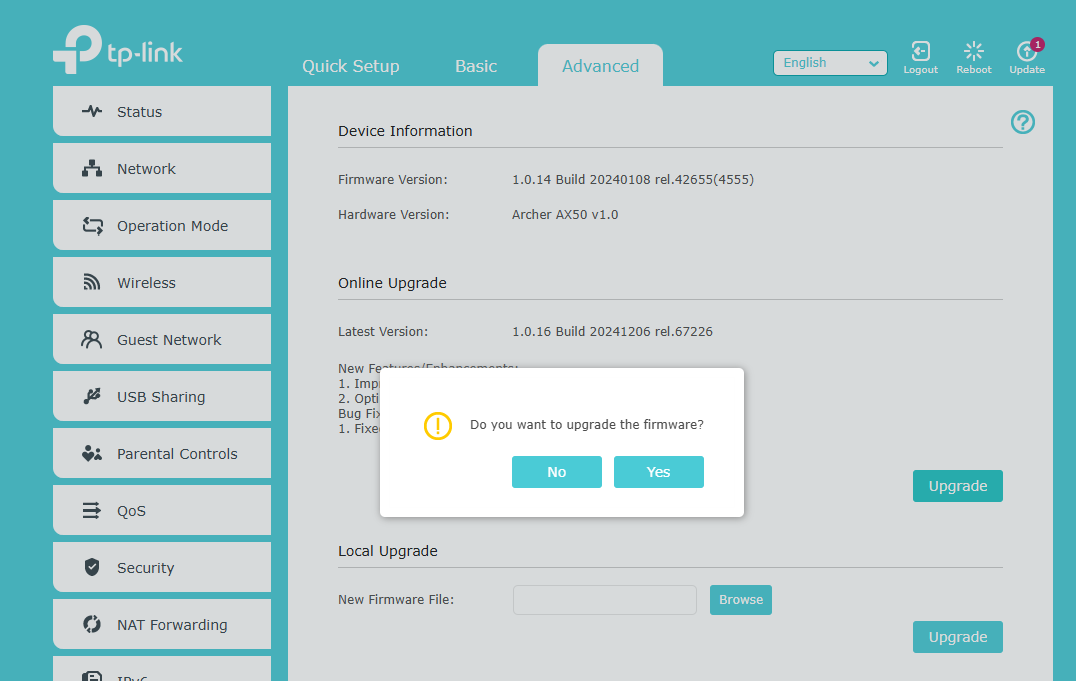
Task: Expand the English language dropdown
Action: (830, 63)
